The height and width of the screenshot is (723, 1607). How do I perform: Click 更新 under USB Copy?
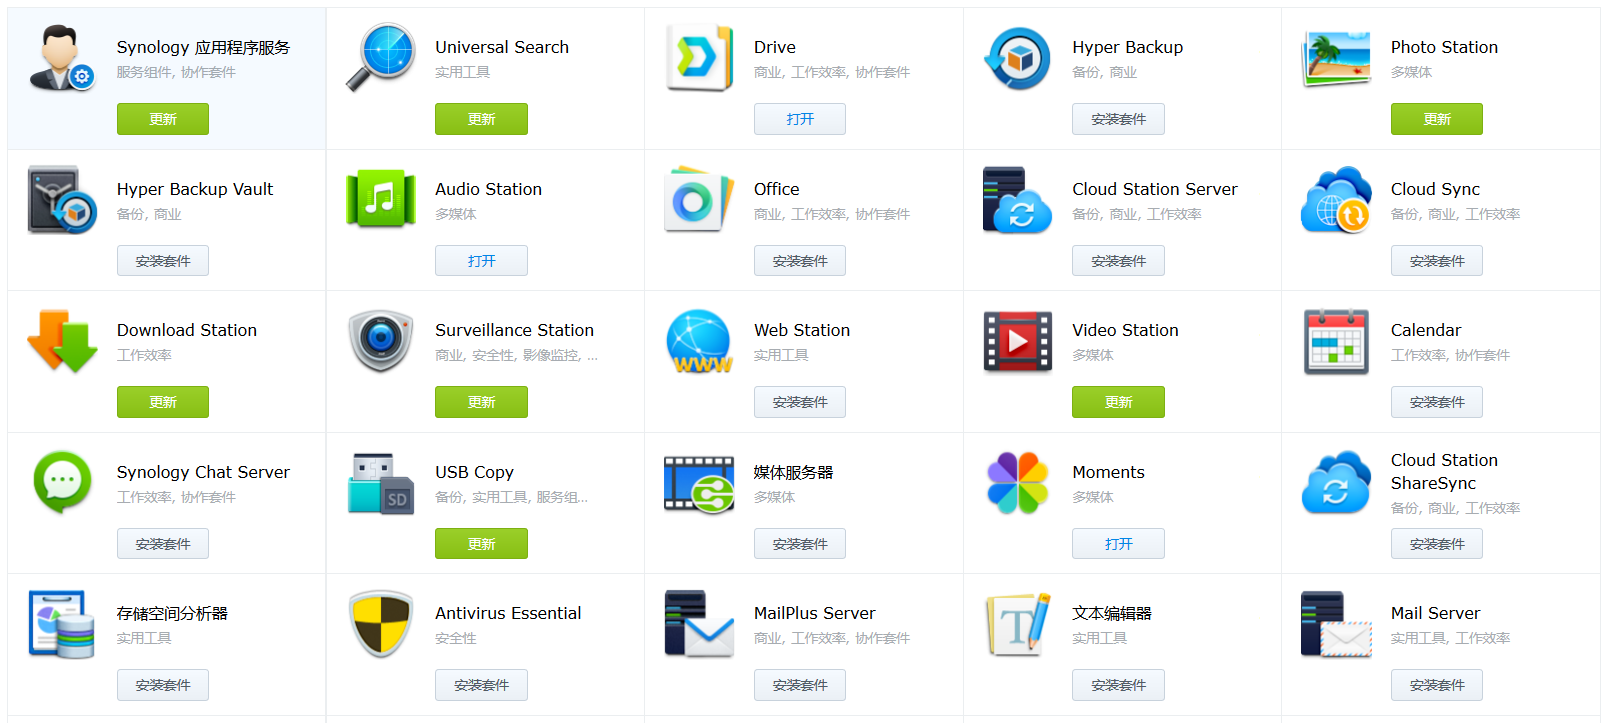tap(481, 544)
